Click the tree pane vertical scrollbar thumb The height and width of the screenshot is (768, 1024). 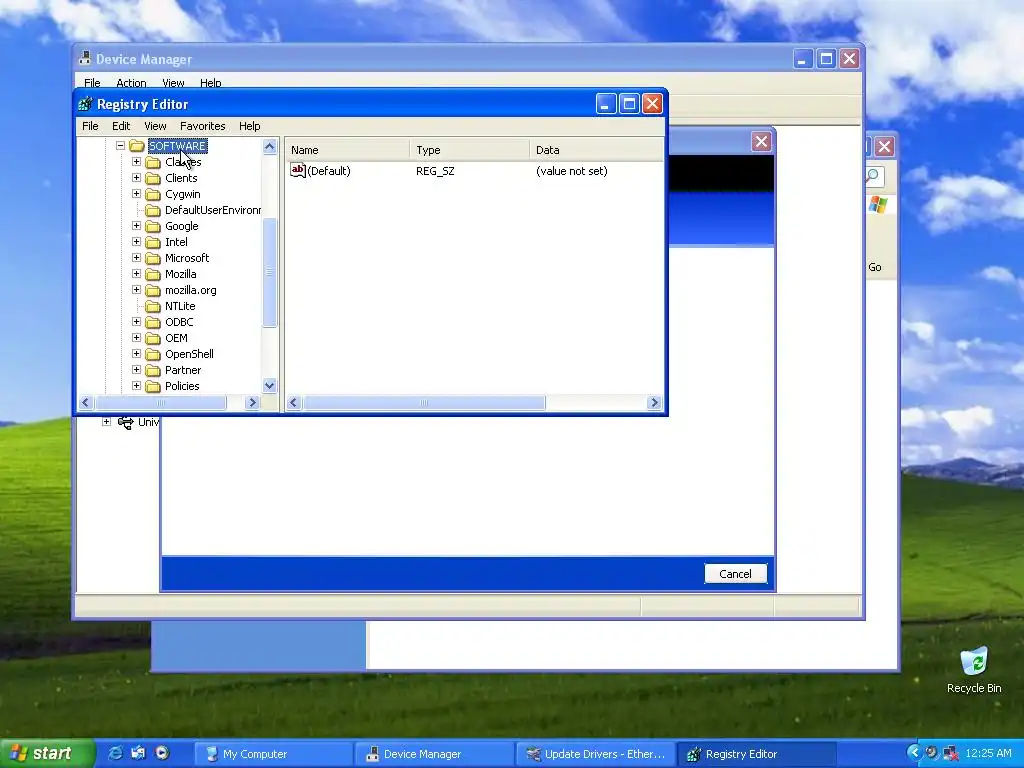coord(269,272)
